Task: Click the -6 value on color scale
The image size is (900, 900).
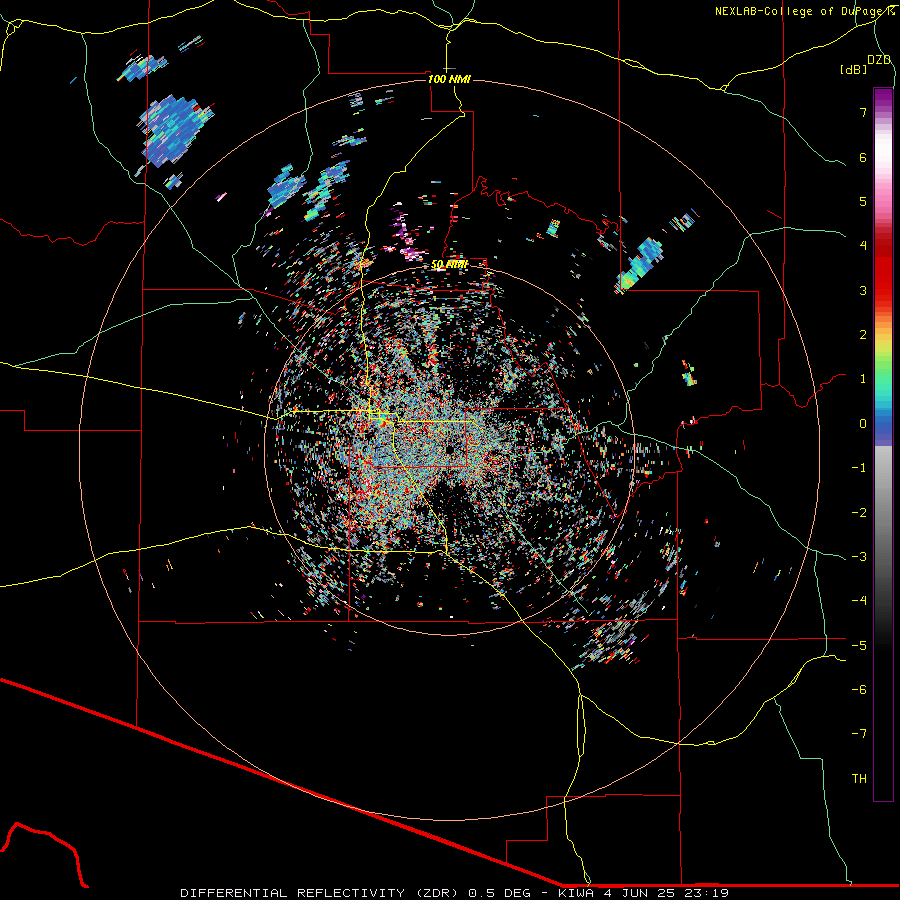Action: coord(859,690)
